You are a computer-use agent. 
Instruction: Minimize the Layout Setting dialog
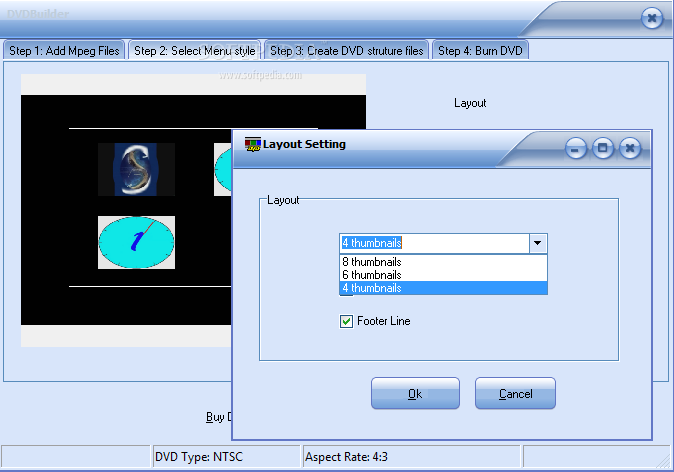pos(576,148)
